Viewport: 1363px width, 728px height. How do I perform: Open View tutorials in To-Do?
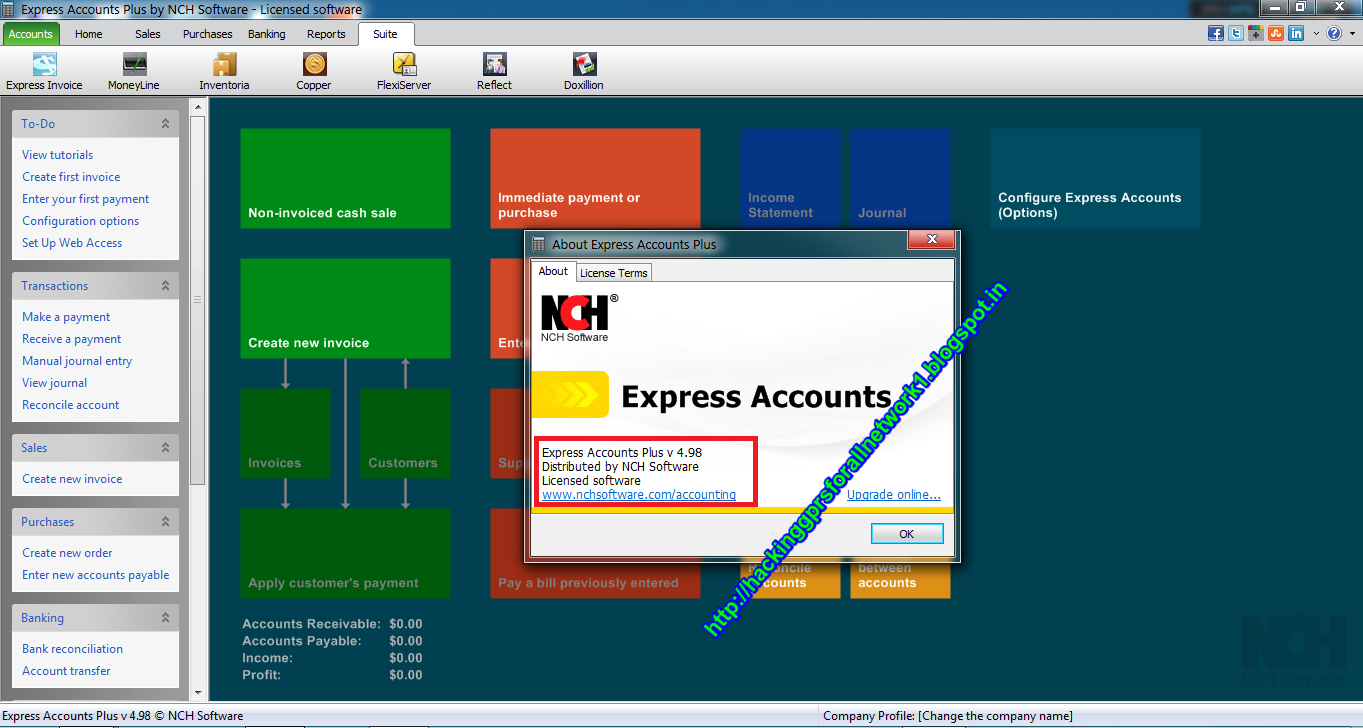[x=58, y=155]
